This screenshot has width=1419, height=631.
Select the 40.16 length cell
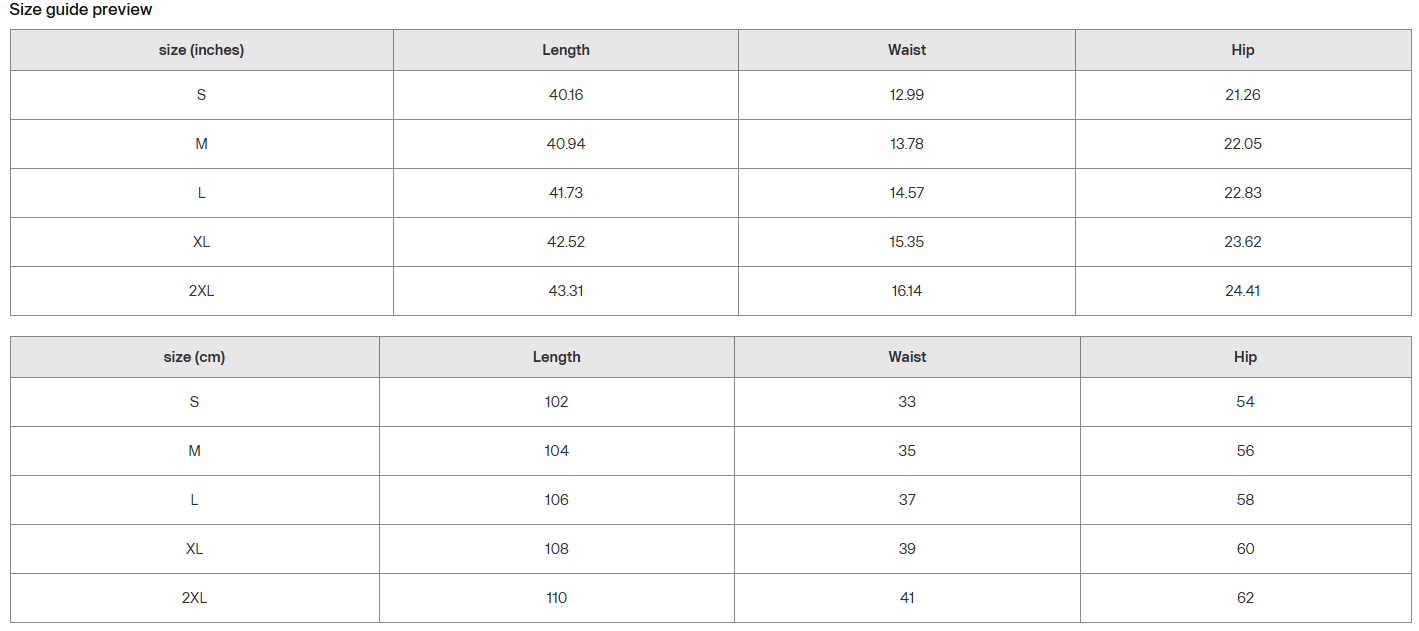(566, 95)
